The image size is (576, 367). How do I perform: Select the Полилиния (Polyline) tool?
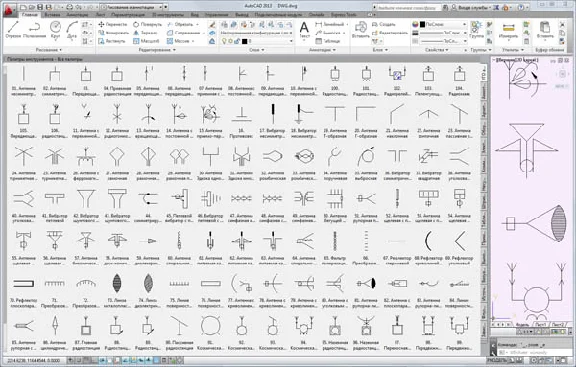35,30
